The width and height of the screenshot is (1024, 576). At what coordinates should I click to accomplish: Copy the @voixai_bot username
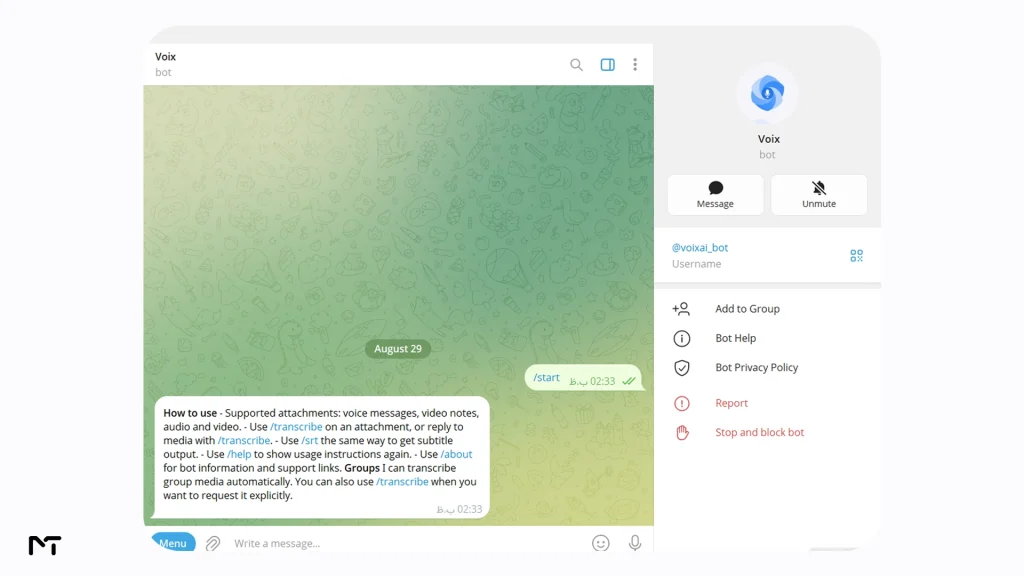point(699,248)
